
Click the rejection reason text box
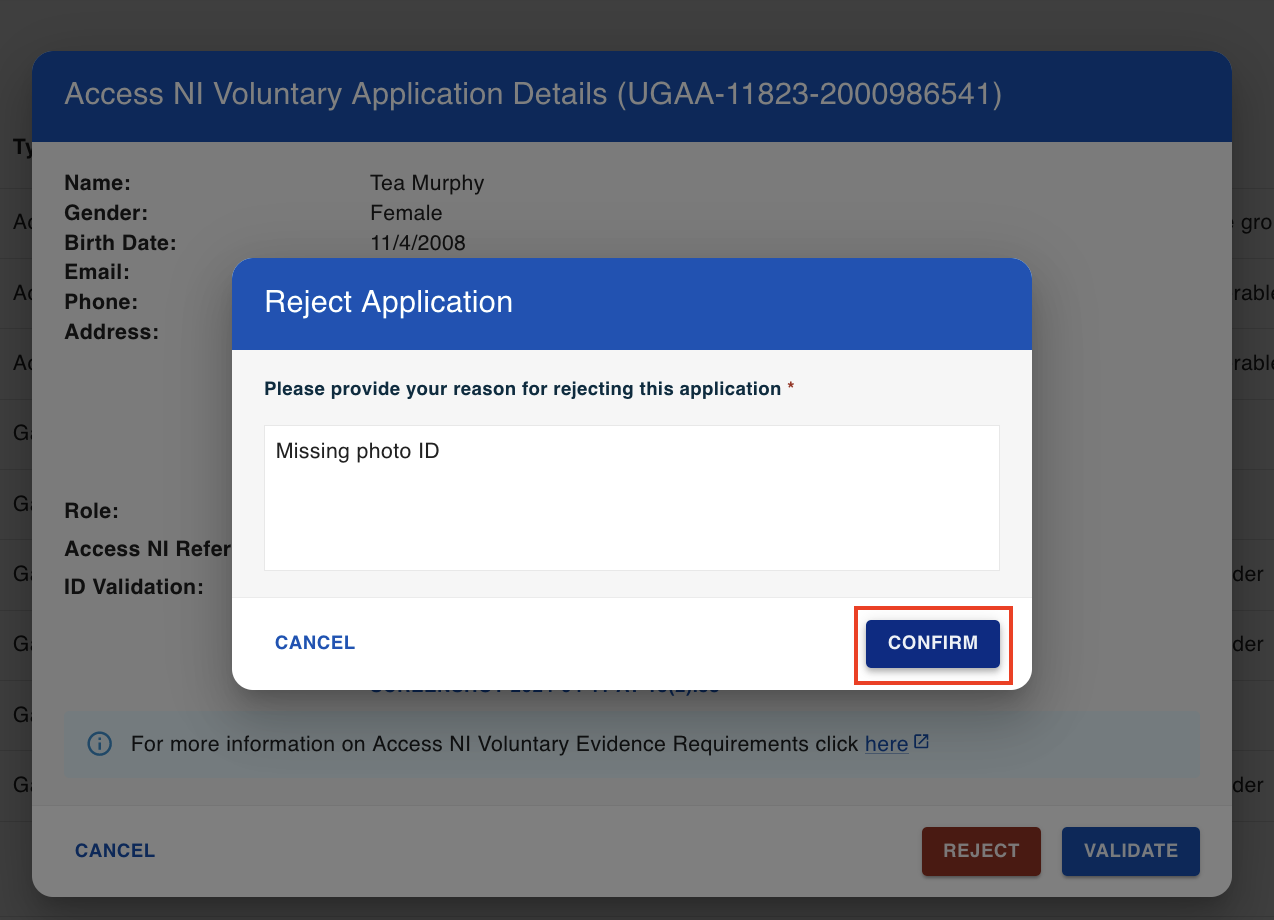(x=631, y=510)
